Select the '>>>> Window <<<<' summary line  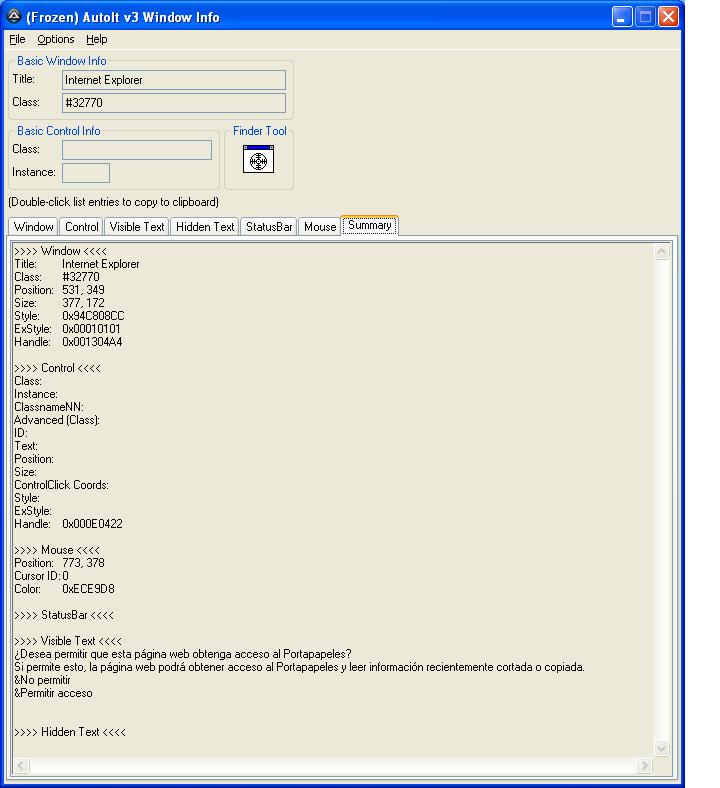point(60,251)
